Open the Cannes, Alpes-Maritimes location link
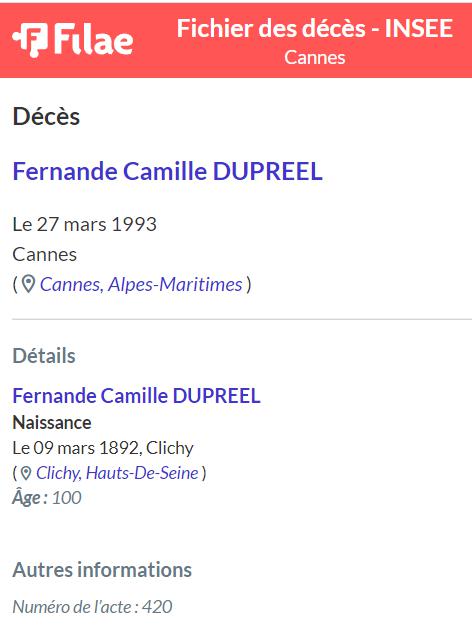 [141, 284]
